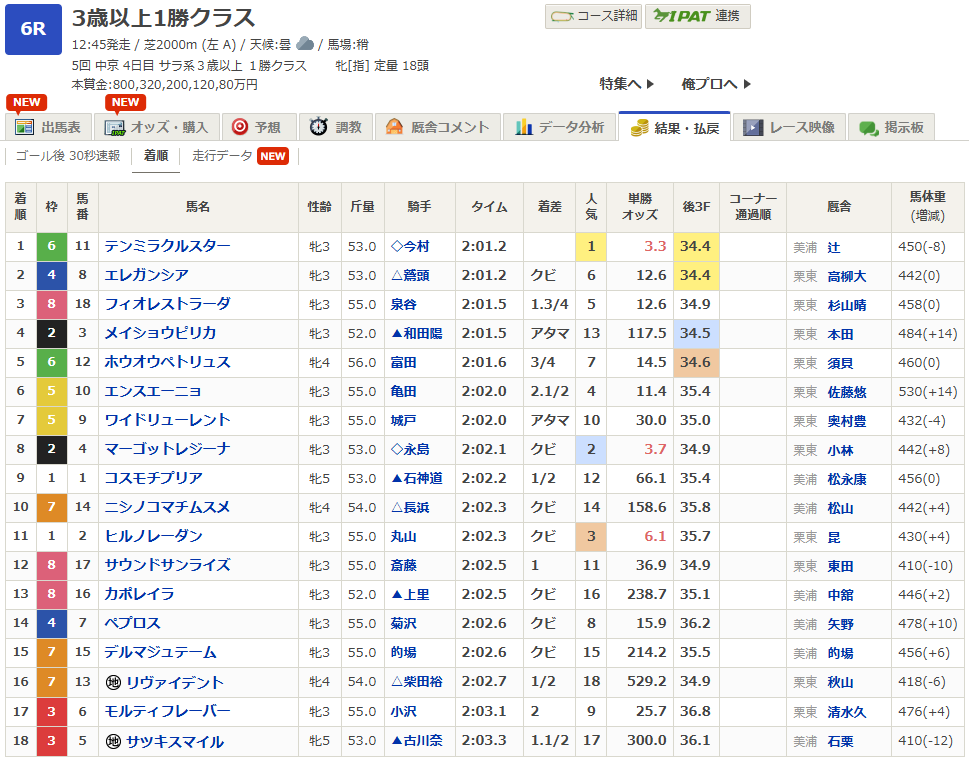
Task: Open jockey 今村's profile link
Action: 415,246
